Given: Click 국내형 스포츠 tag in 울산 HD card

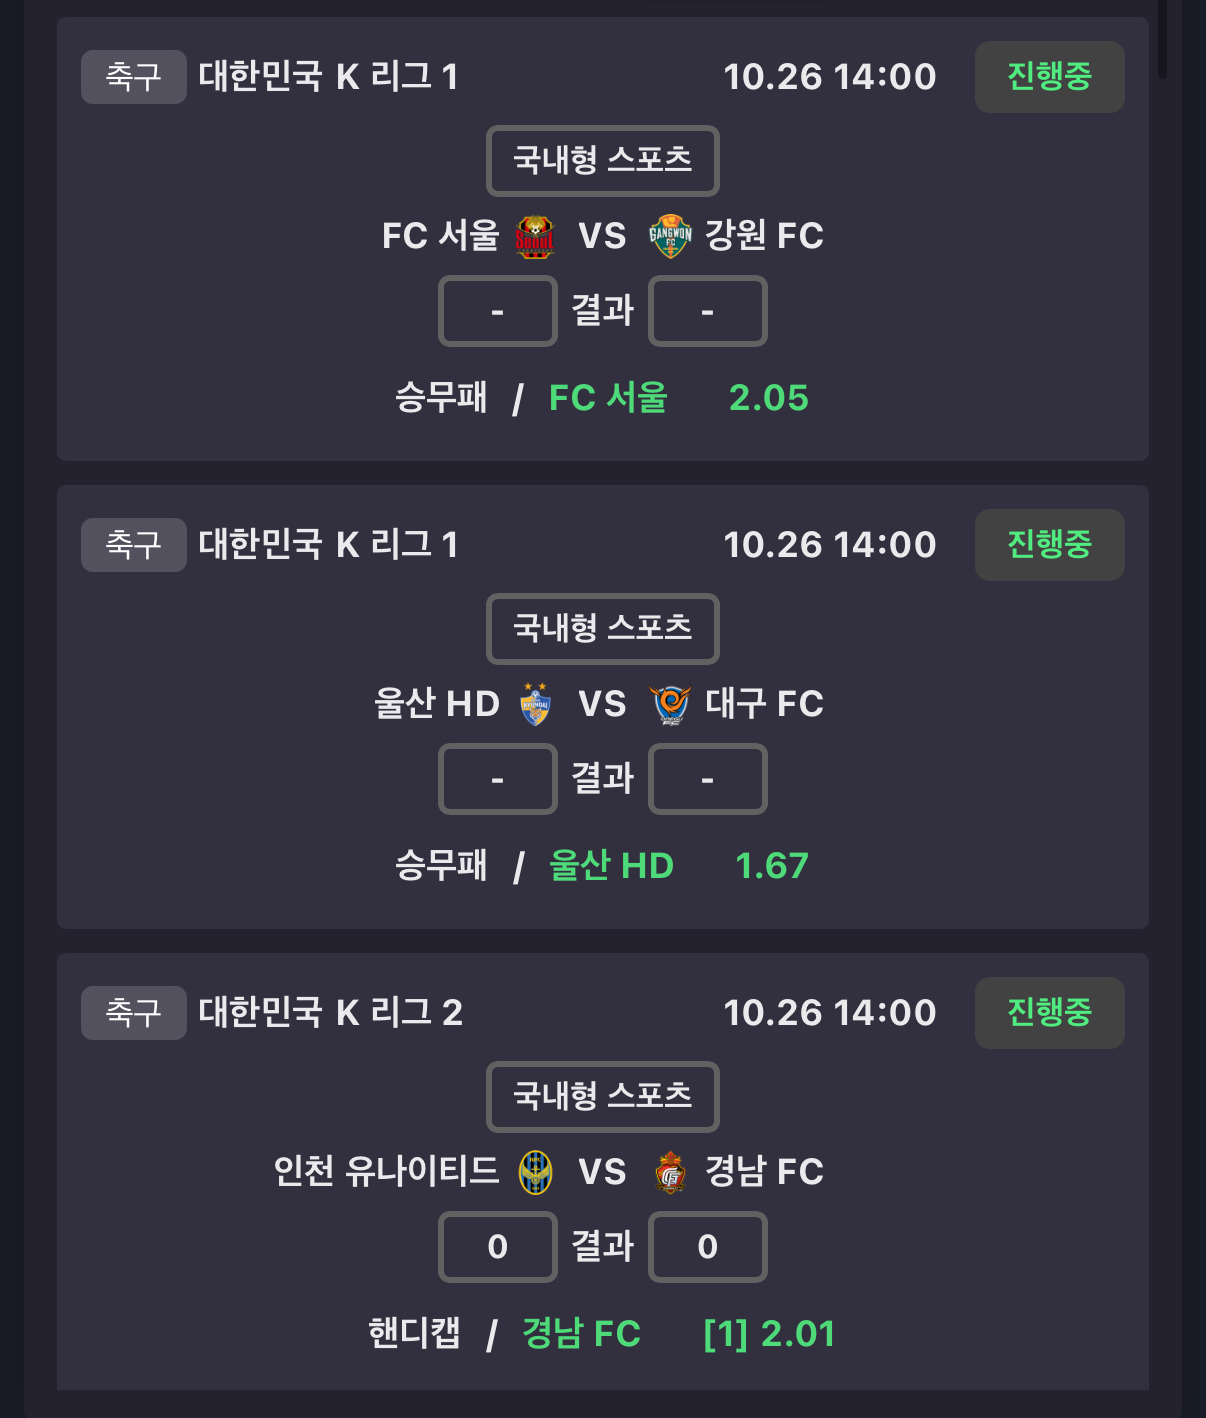Looking at the screenshot, I should pyautogui.click(x=602, y=629).
